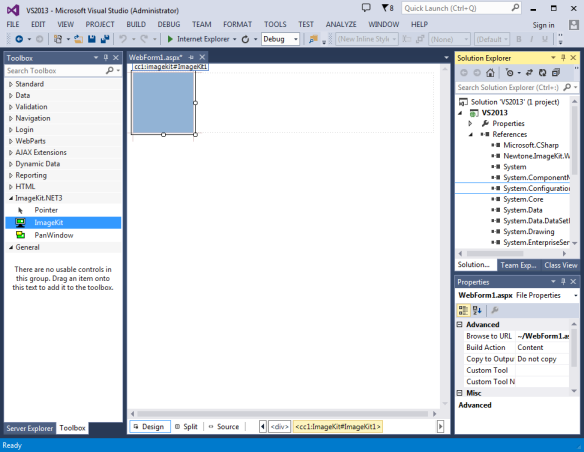Expand the Properties node in Solution Explorer
584x452 pixels.
[470, 124]
